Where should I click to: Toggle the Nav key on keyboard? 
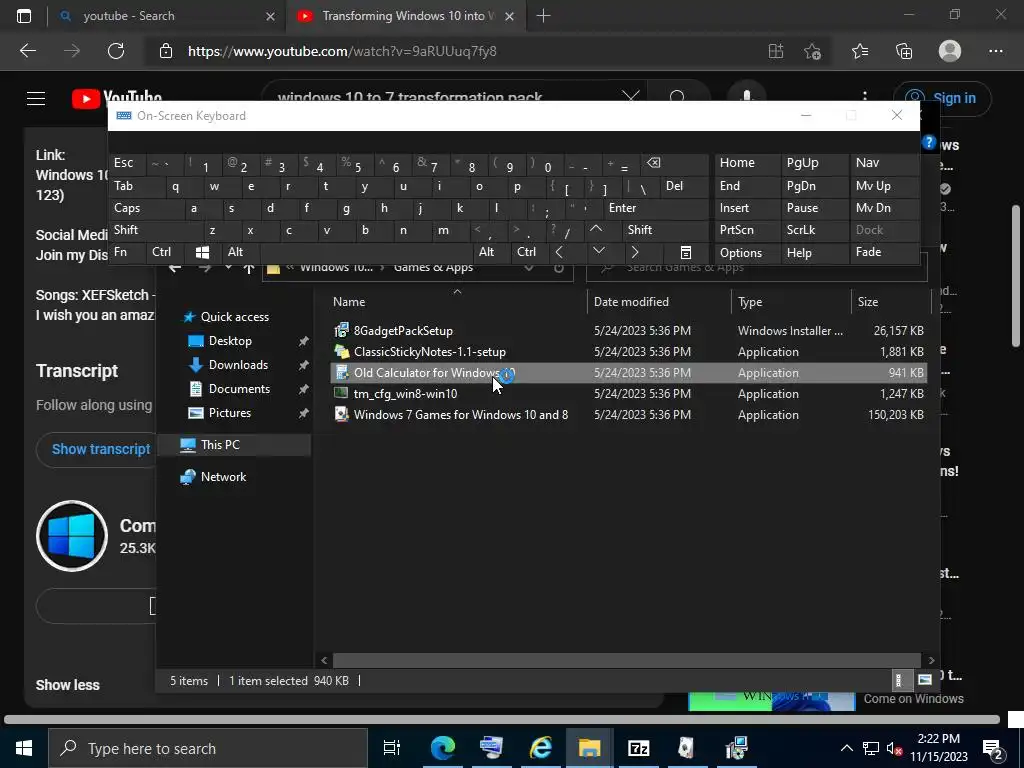(x=884, y=163)
